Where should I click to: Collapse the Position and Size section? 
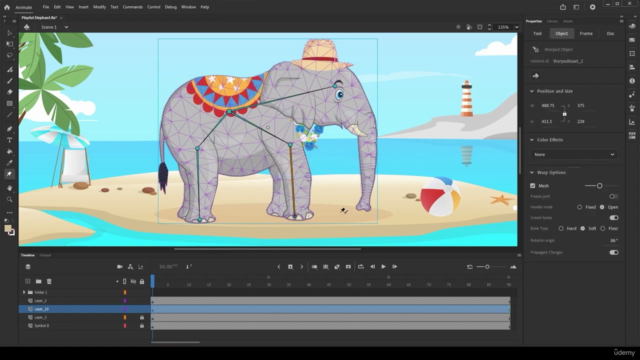[x=532, y=91]
